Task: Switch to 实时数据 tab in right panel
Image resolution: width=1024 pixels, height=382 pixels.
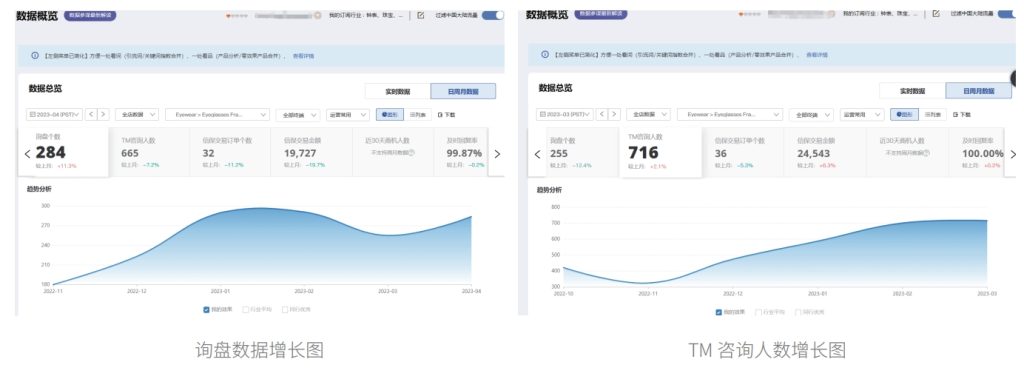Action: [912, 91]
